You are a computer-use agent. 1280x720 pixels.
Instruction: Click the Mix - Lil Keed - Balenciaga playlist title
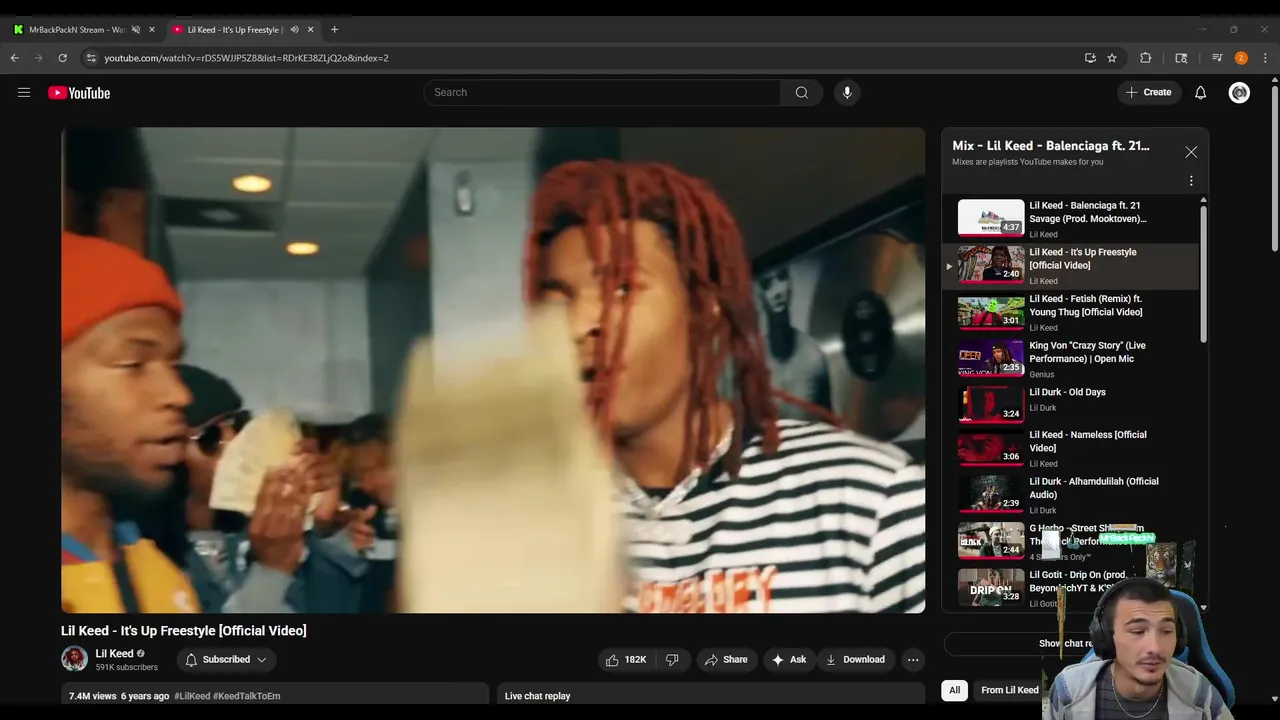pyautogui.click(x=1051, y=146)
